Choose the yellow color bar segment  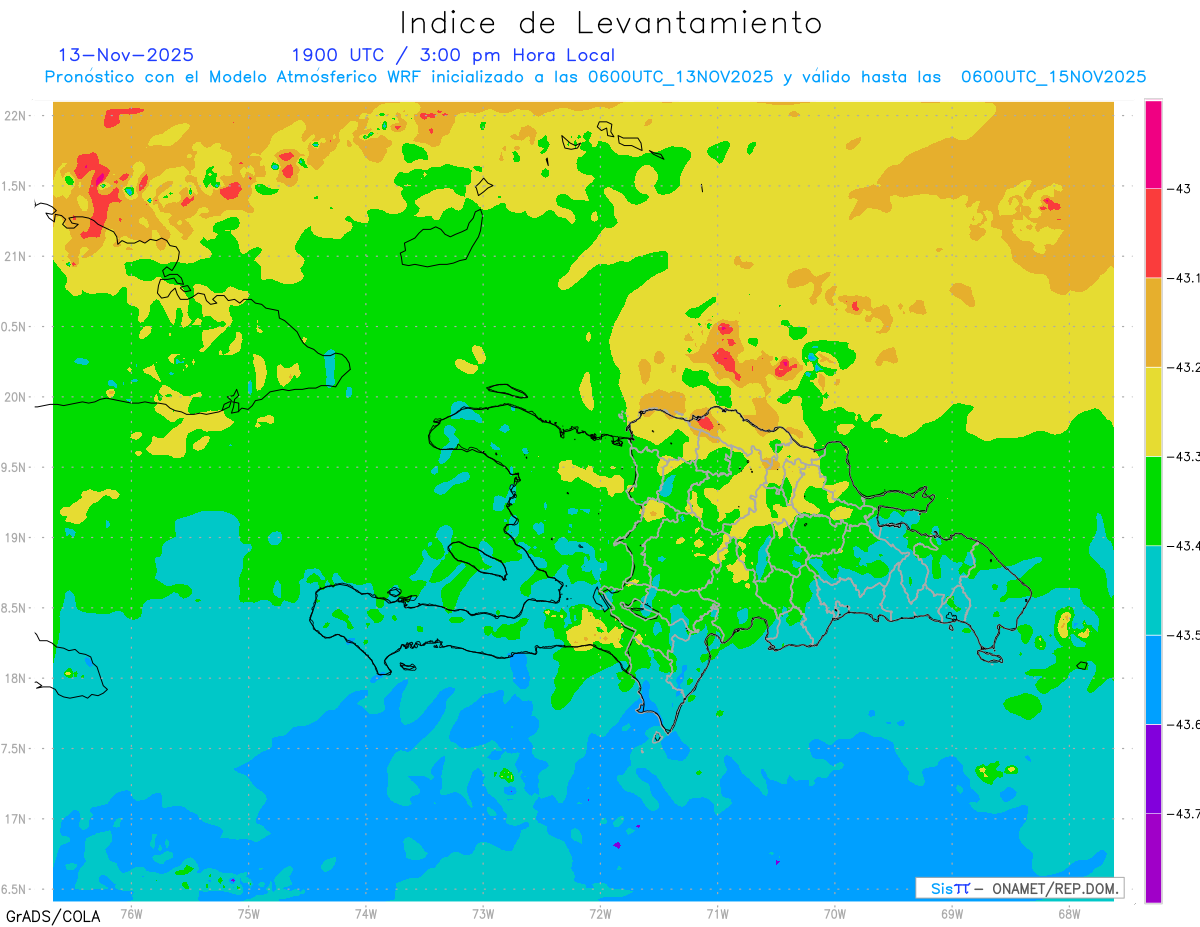tap(1153, 411)
